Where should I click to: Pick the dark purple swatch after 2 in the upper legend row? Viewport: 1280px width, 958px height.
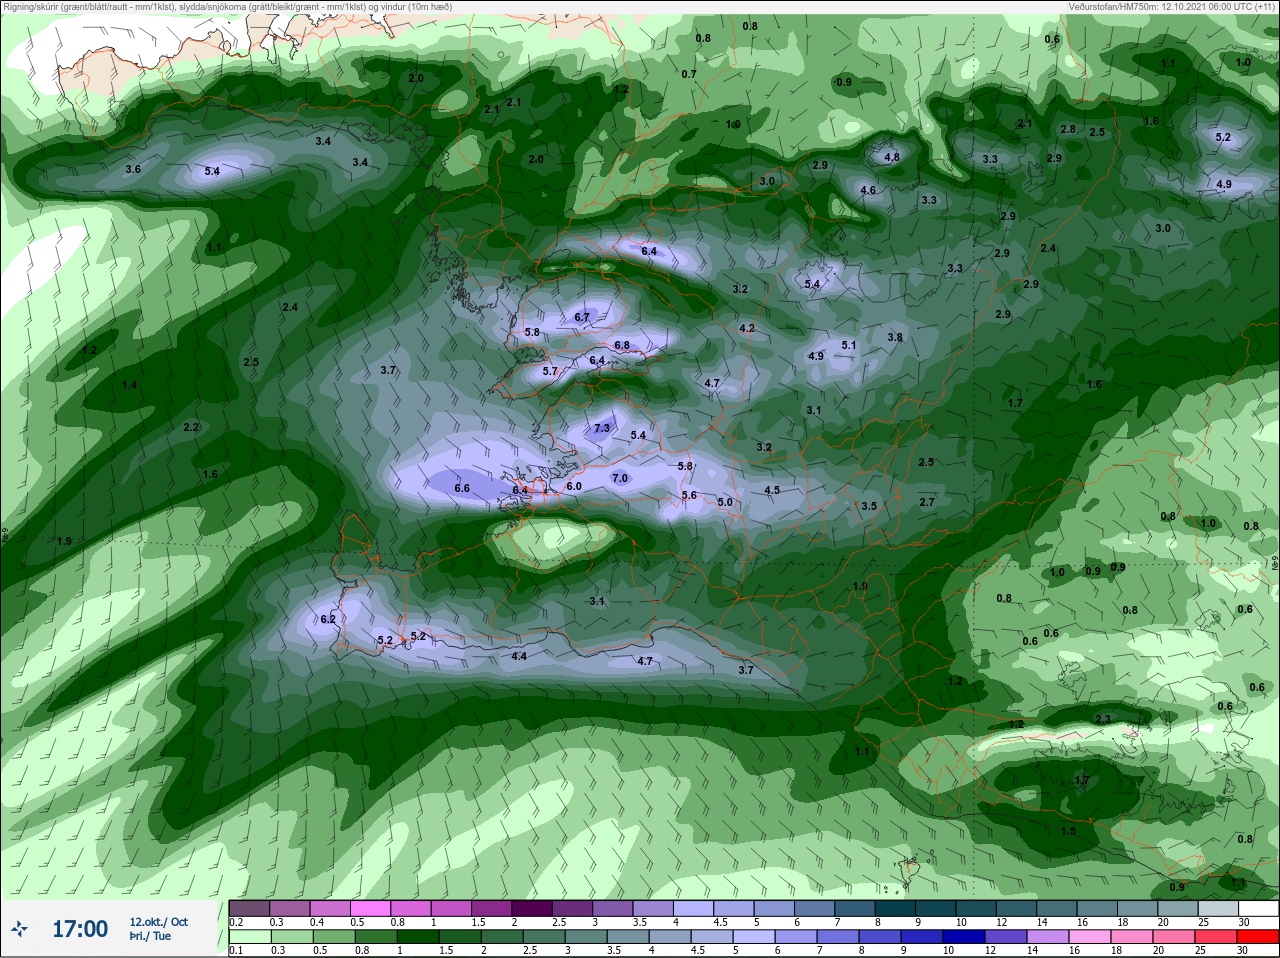coord(532,909)
